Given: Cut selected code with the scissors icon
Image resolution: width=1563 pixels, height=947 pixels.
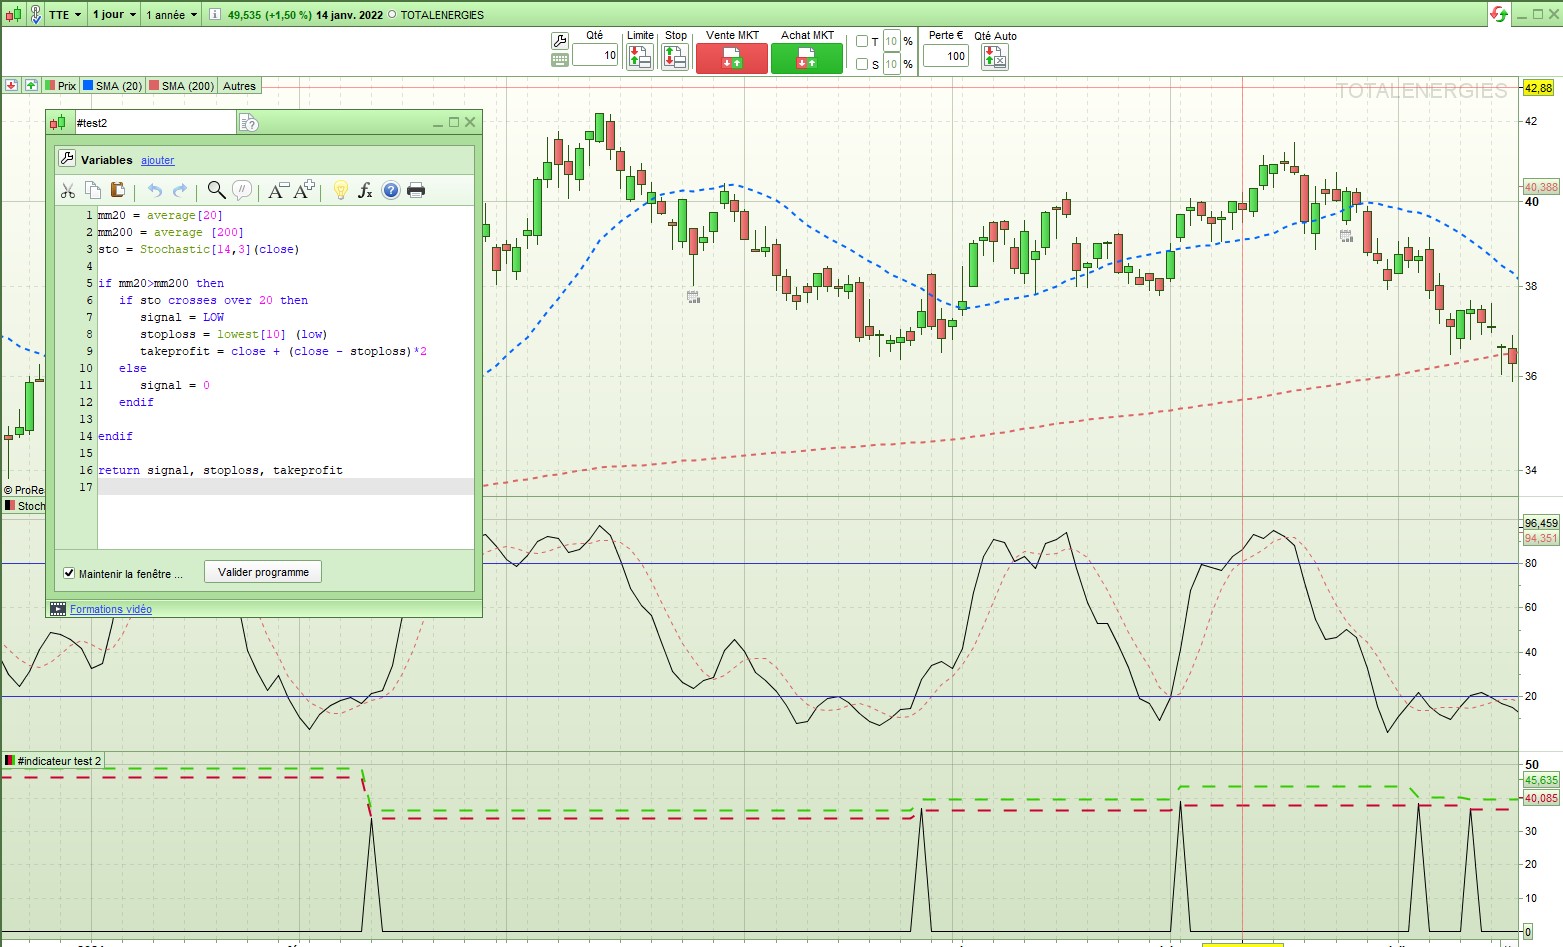Looking at the screenshot, I should (68, 190).
